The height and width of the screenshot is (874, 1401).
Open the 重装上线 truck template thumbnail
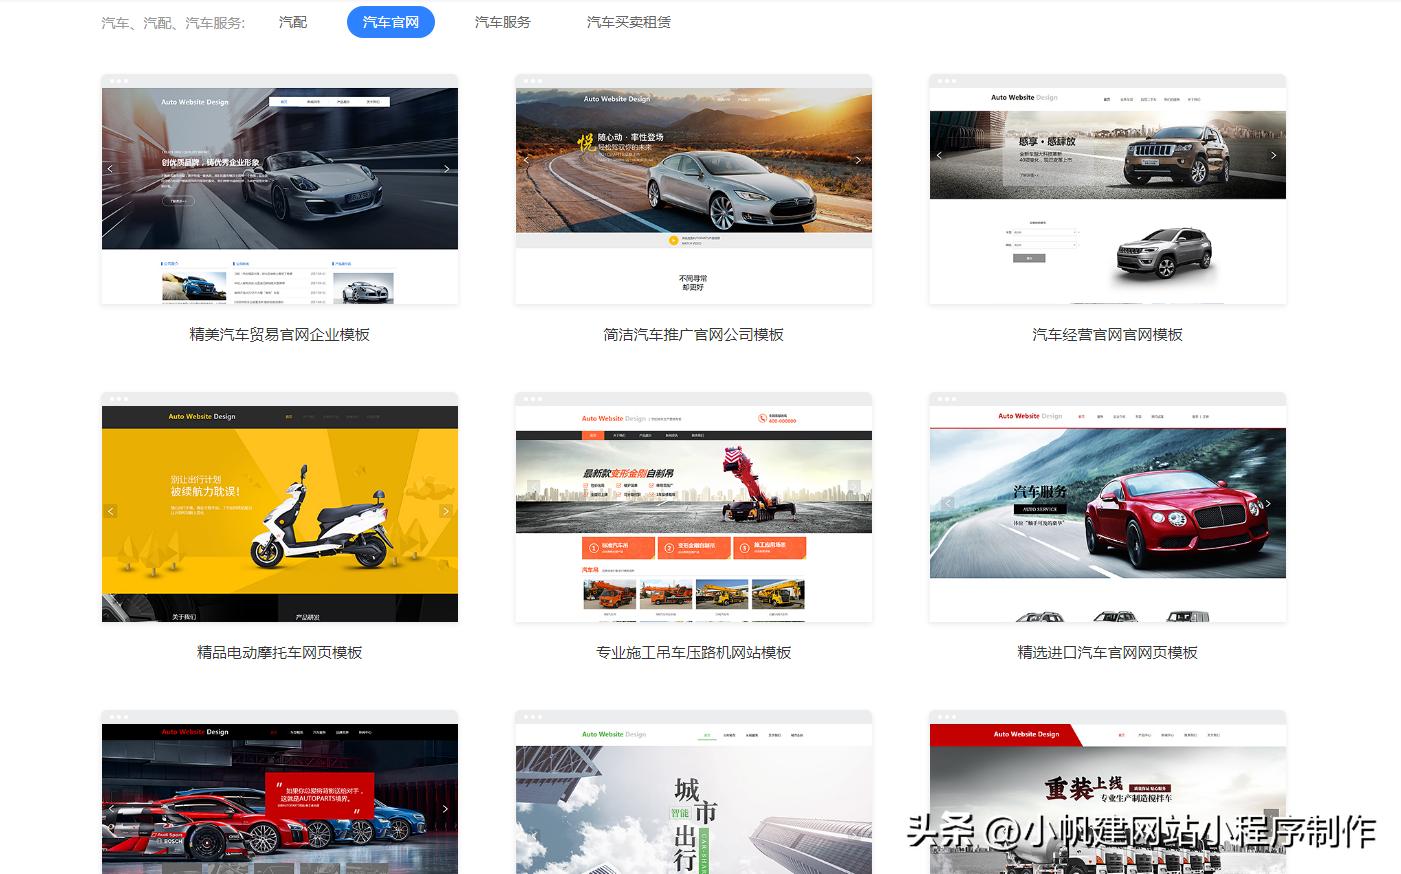point(1108,792)
